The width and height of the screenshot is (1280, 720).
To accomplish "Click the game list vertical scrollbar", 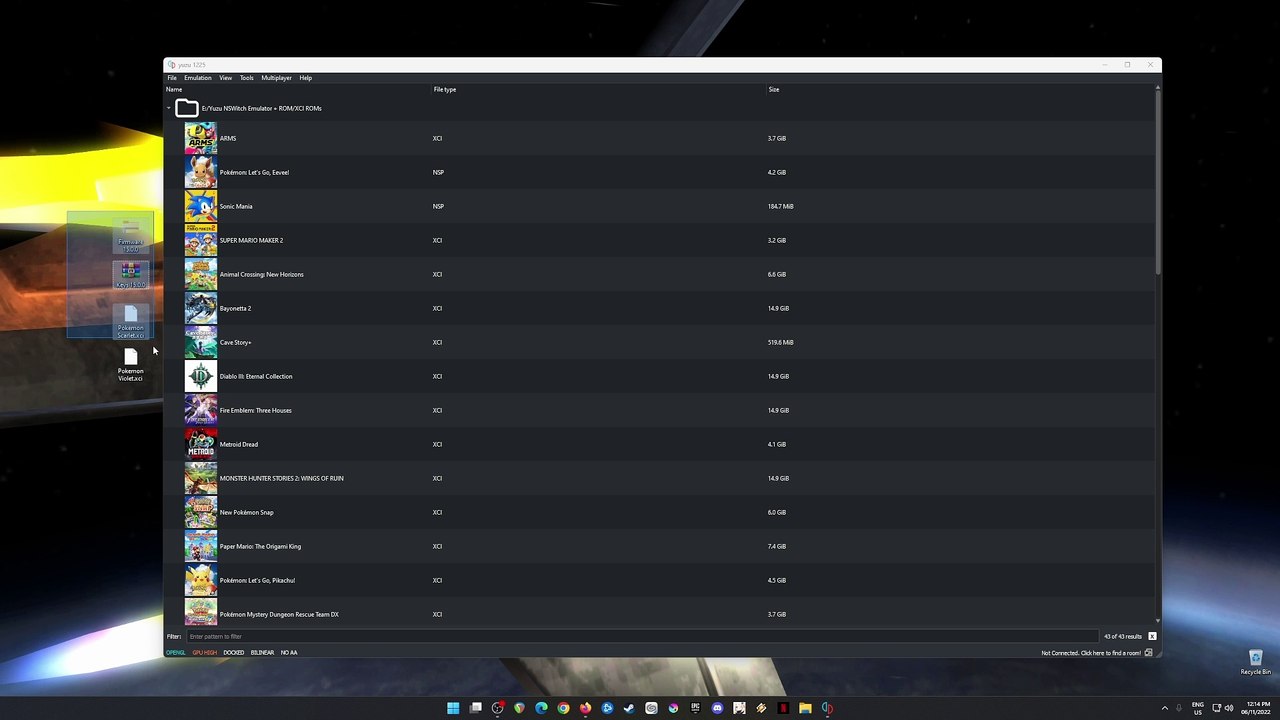I will tap(1158, 180).
